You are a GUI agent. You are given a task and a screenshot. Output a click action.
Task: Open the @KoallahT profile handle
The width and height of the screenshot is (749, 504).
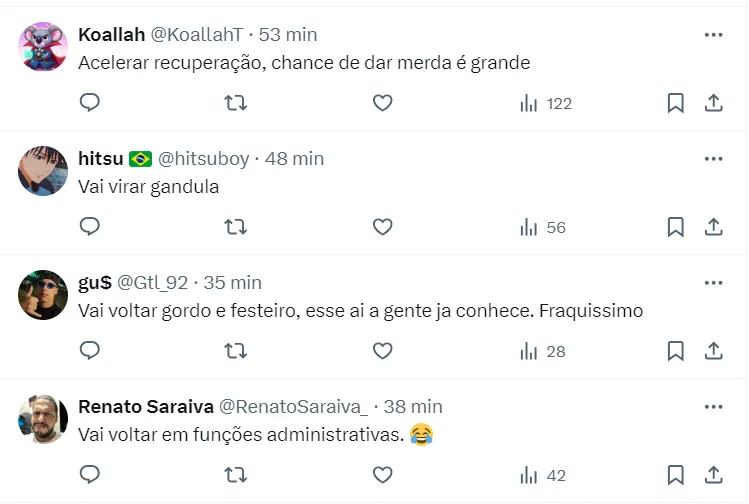click(196, 35)
